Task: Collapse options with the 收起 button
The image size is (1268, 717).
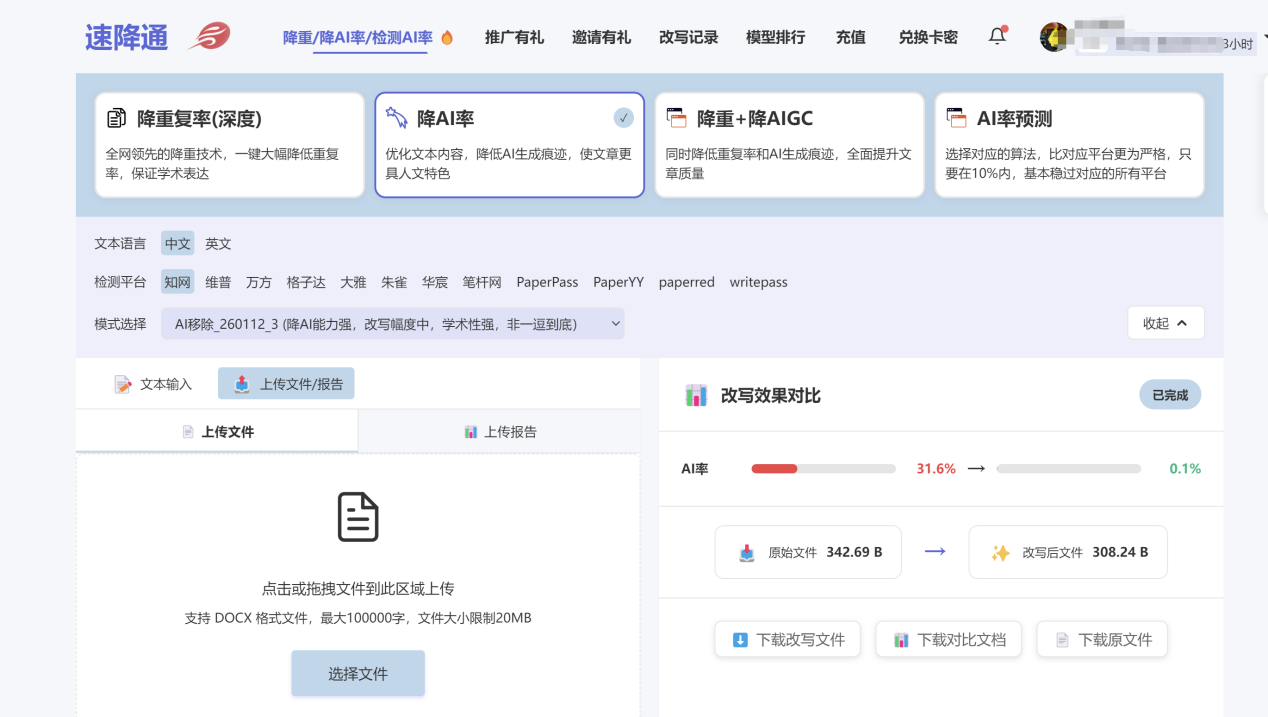Action: (1166, 323)
